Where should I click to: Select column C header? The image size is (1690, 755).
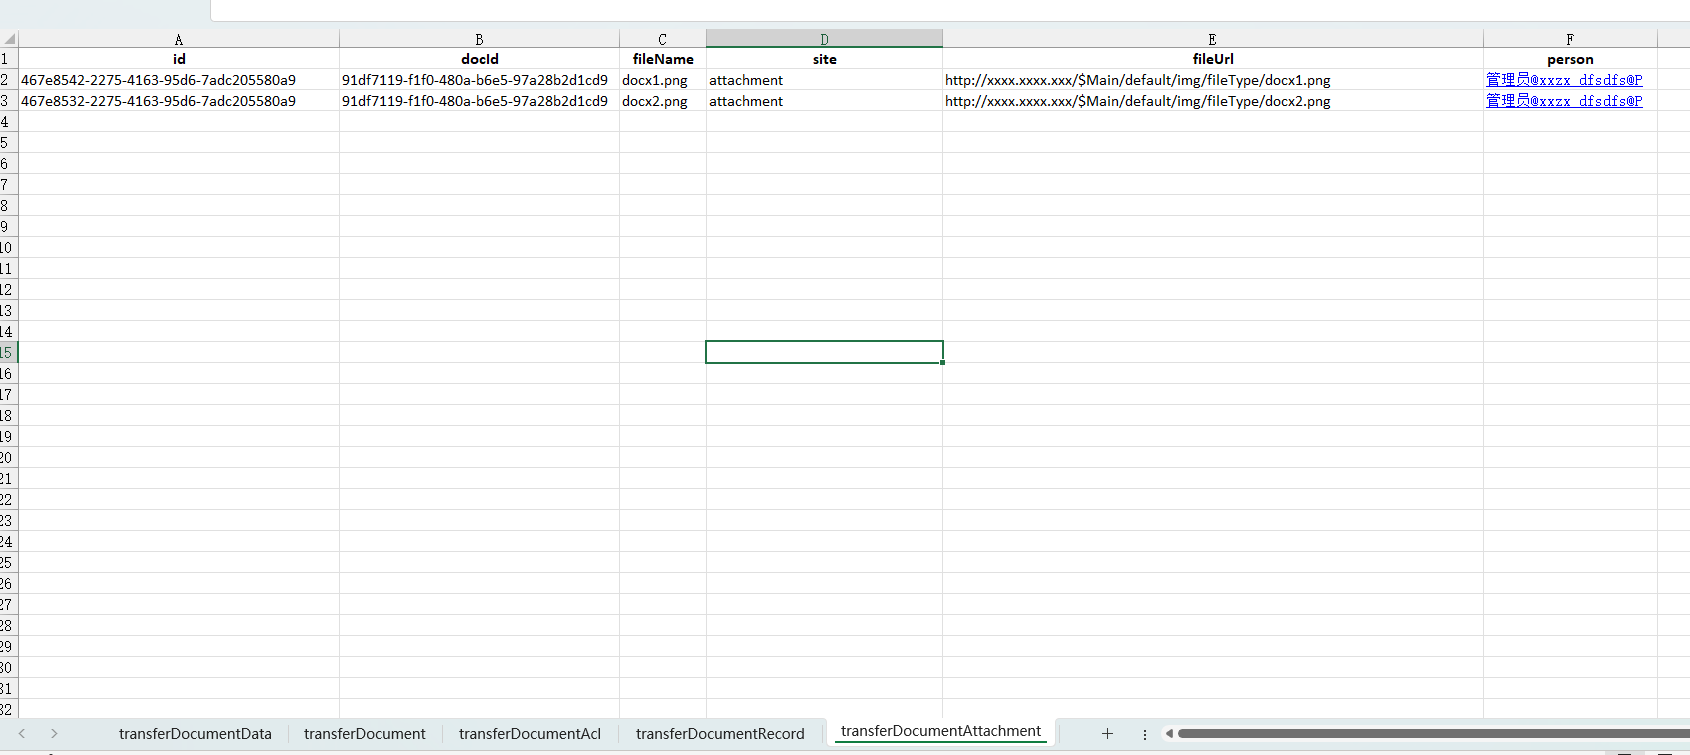tap(662, 39)
